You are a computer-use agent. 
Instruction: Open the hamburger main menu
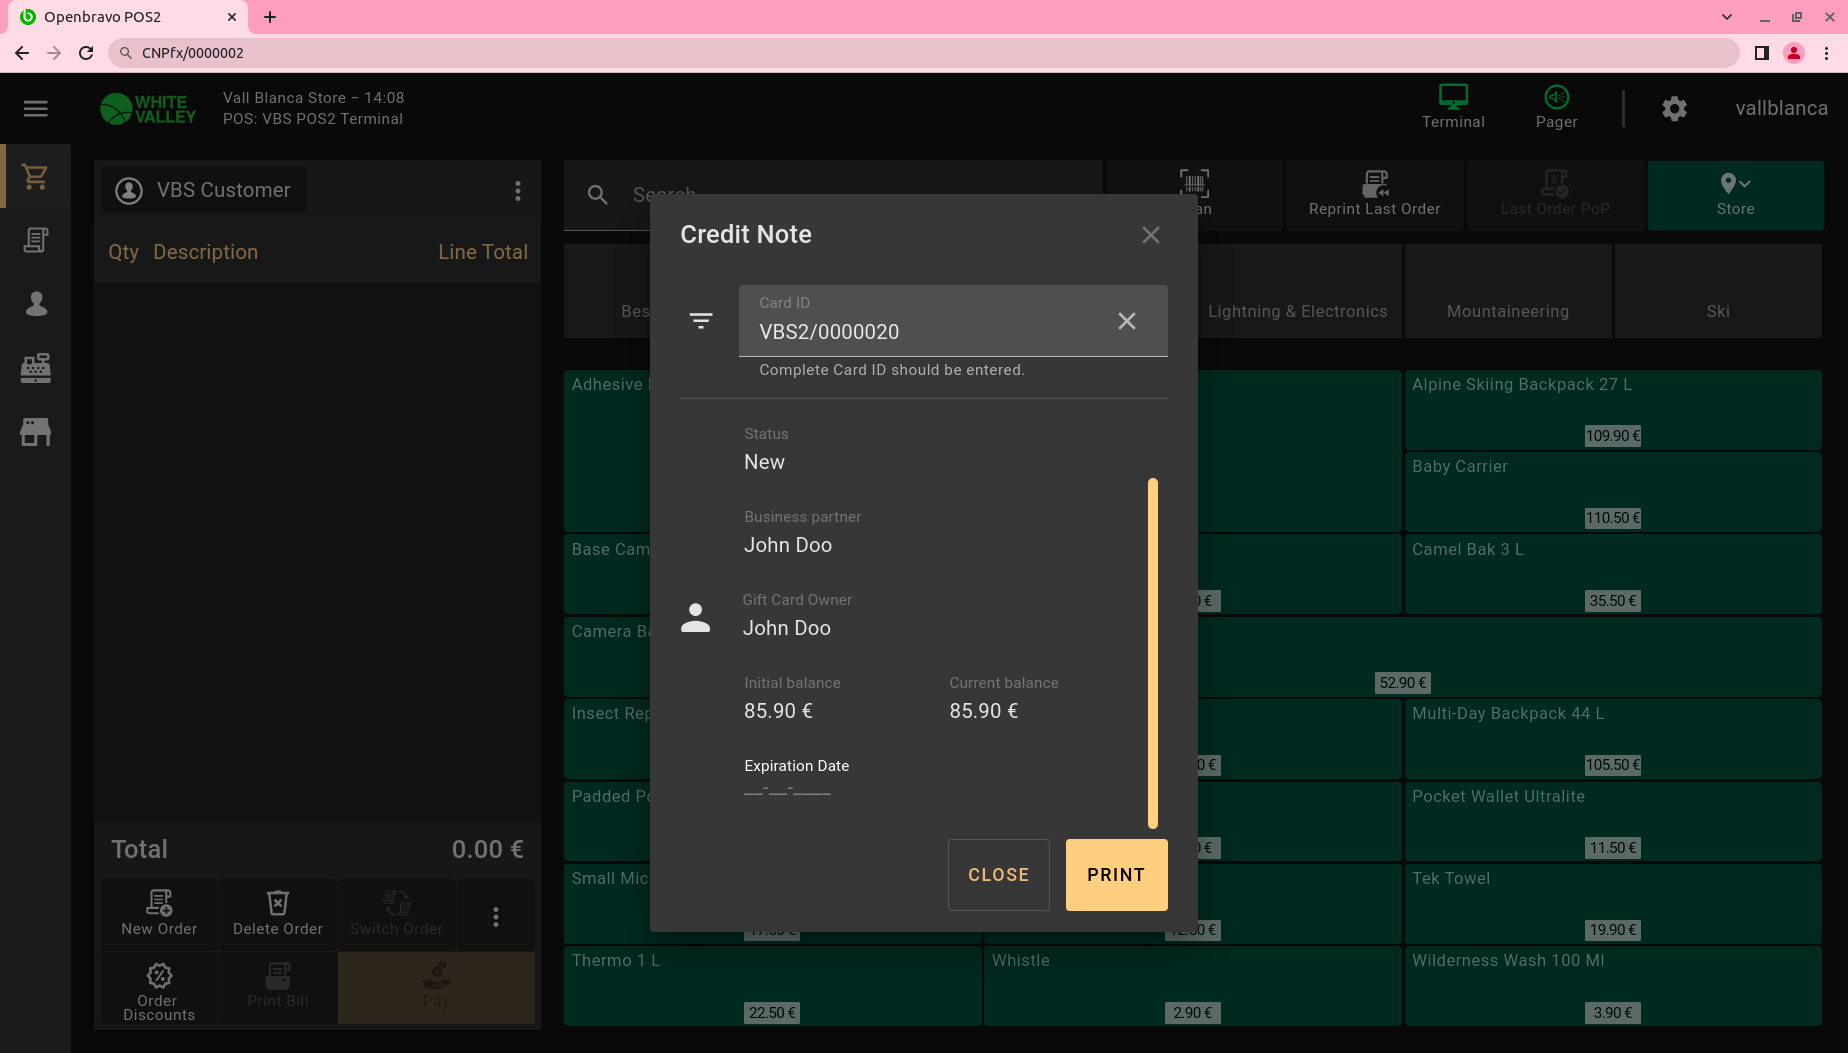click(x=36, y=109)
